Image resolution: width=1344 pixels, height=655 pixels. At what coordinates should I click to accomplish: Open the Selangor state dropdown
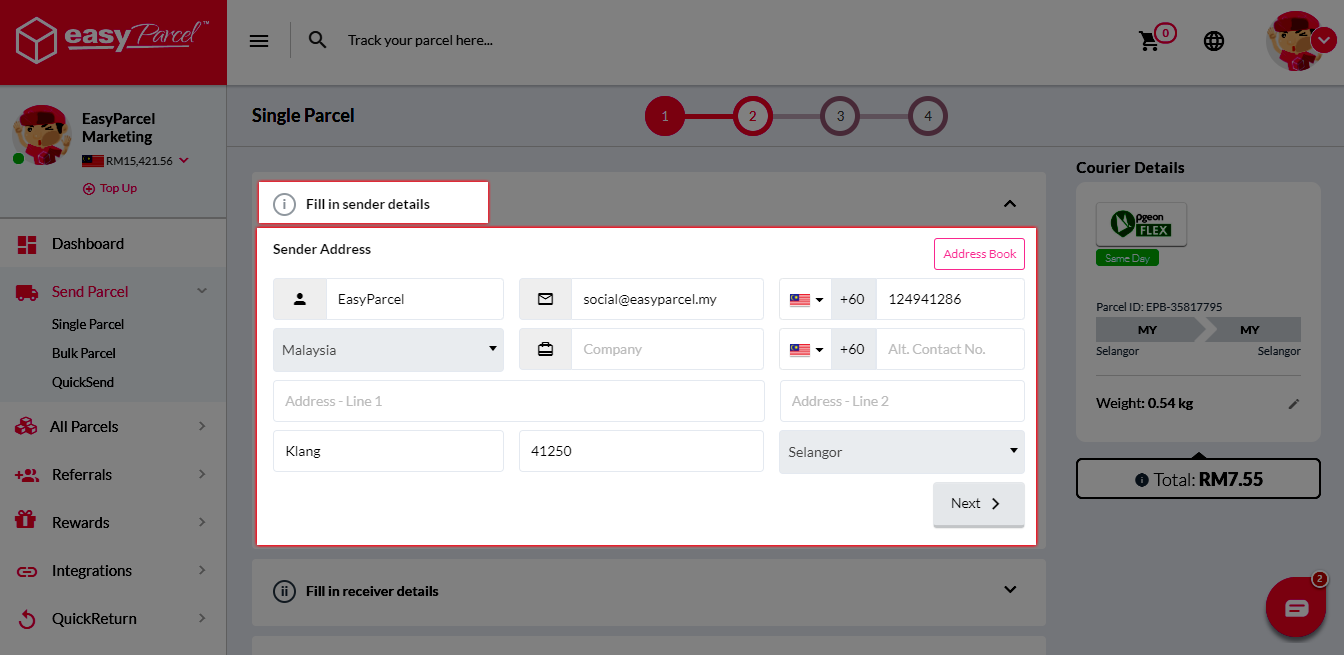pyautogui.click(x=902, y=452)
